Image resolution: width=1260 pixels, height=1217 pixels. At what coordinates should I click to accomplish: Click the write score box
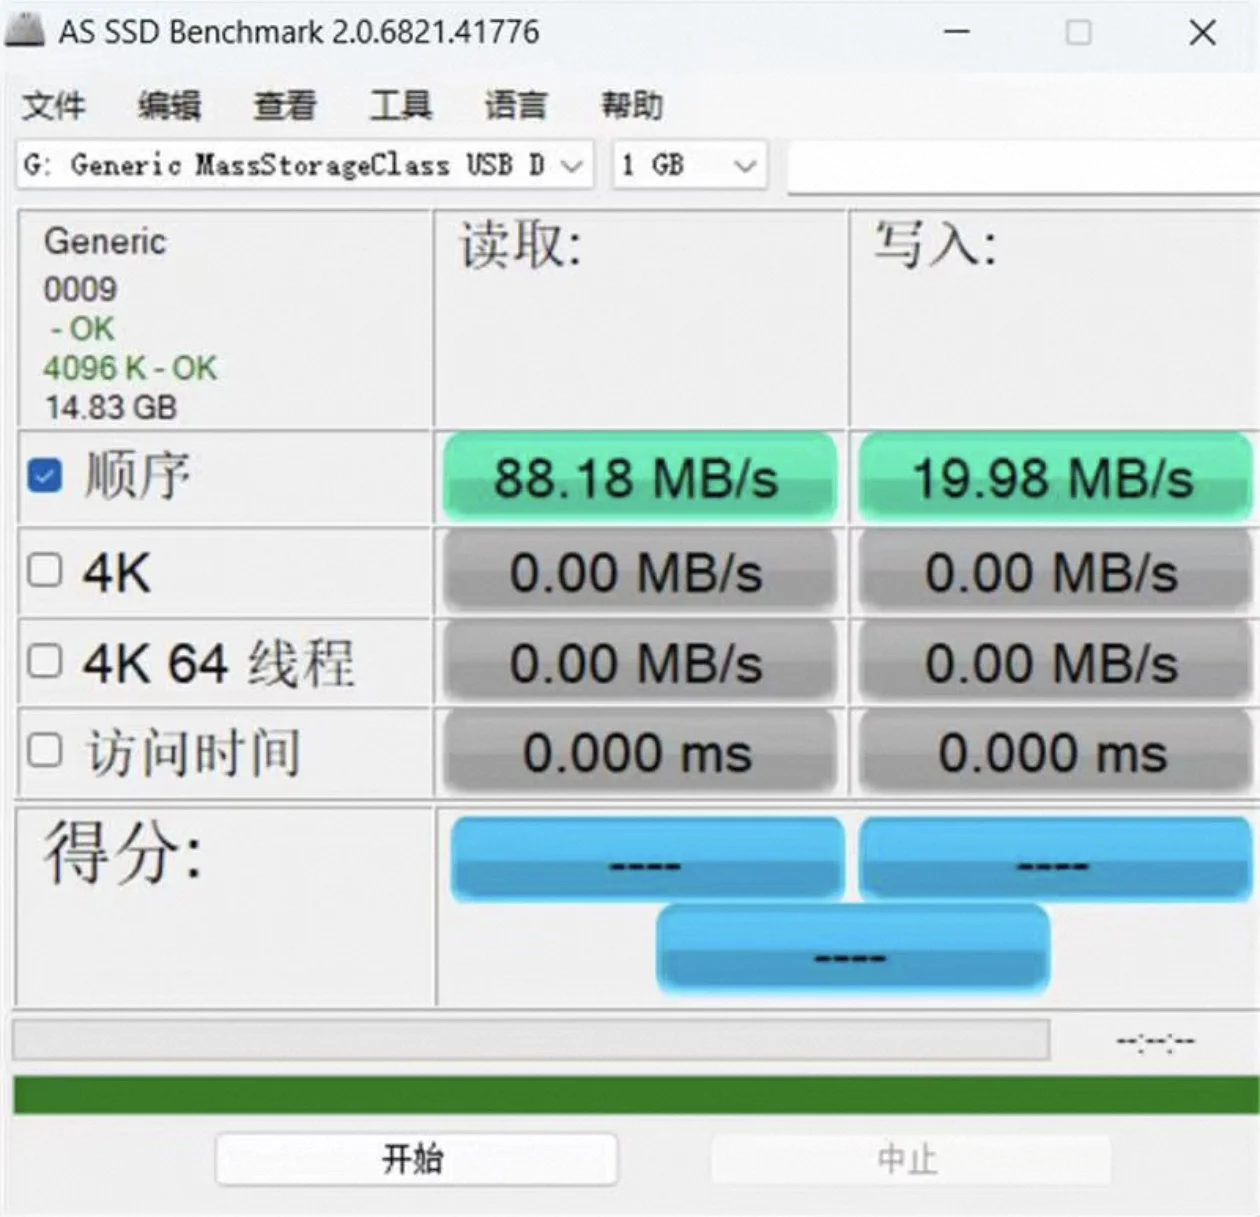[1055, 858]
